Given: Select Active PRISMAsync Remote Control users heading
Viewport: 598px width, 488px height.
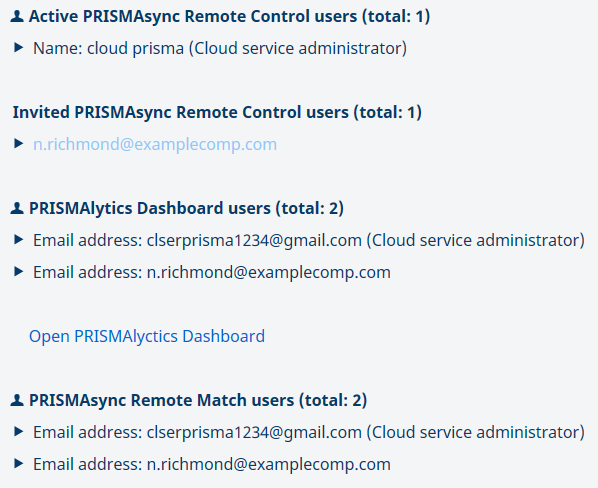Looking at the screenshot, I should (230, 16).
